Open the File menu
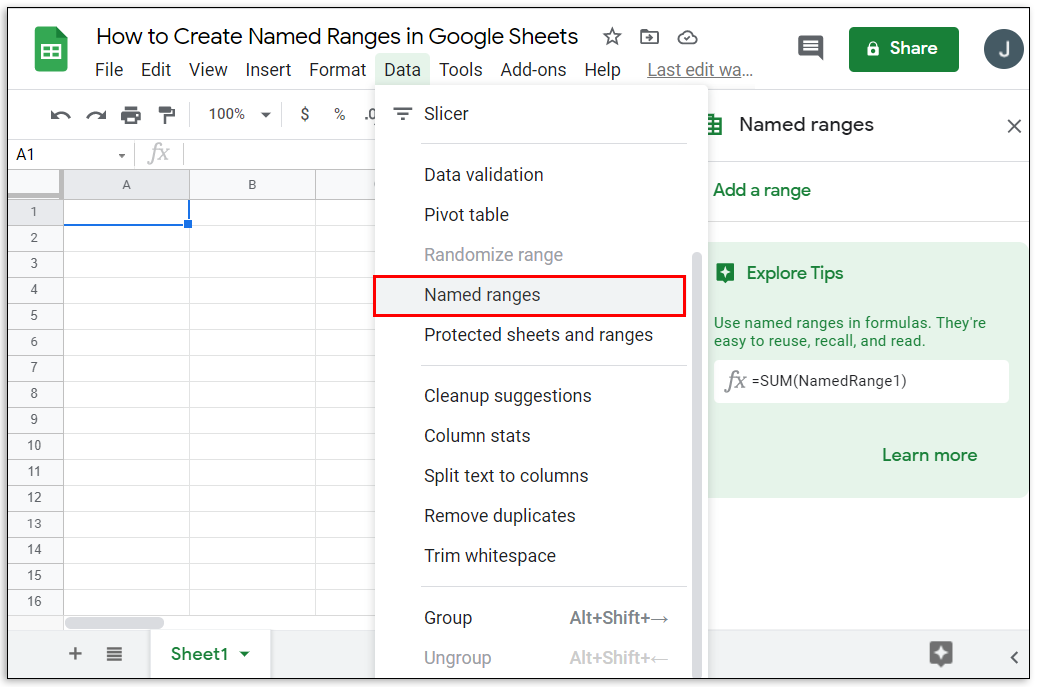Screen dimensions: 1038x687 click(109, 69)
